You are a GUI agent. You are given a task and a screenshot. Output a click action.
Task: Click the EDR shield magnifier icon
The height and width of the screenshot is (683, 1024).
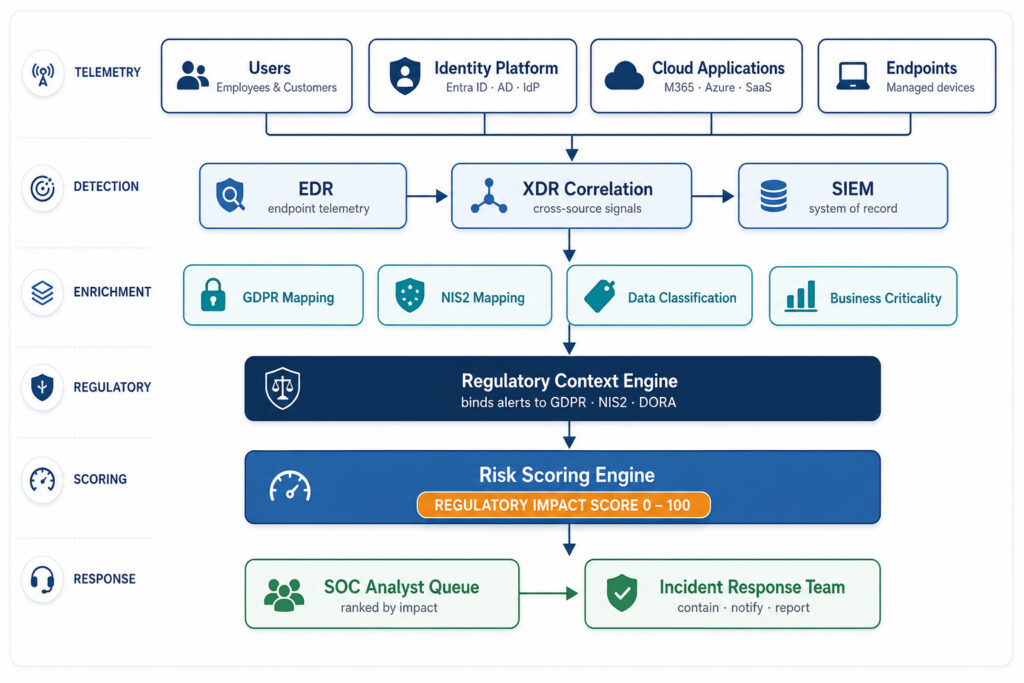(231, 195)
